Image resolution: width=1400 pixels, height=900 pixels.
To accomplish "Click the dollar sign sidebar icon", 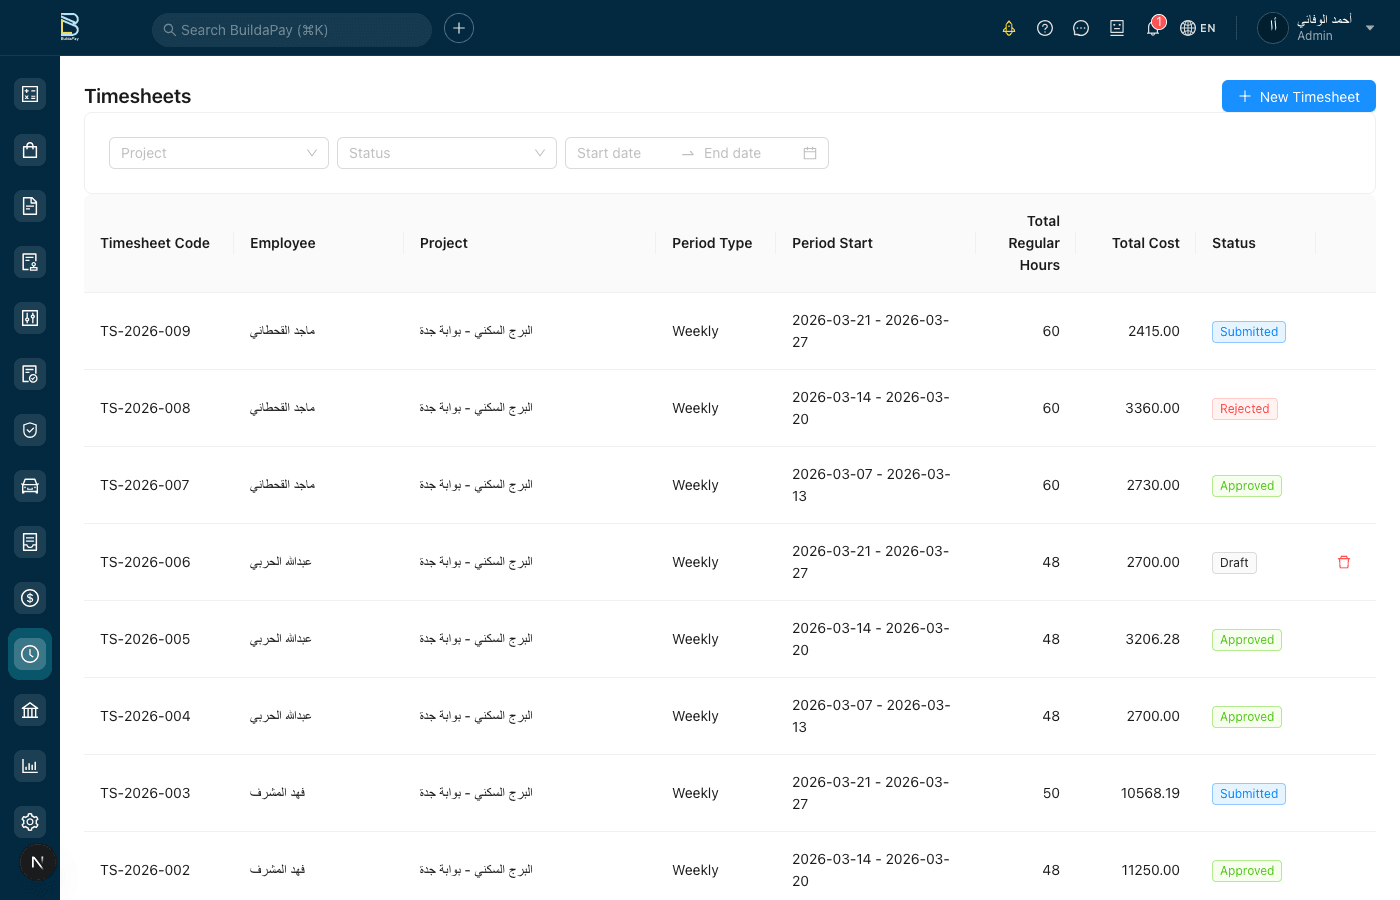I will (x=30, y=598).
